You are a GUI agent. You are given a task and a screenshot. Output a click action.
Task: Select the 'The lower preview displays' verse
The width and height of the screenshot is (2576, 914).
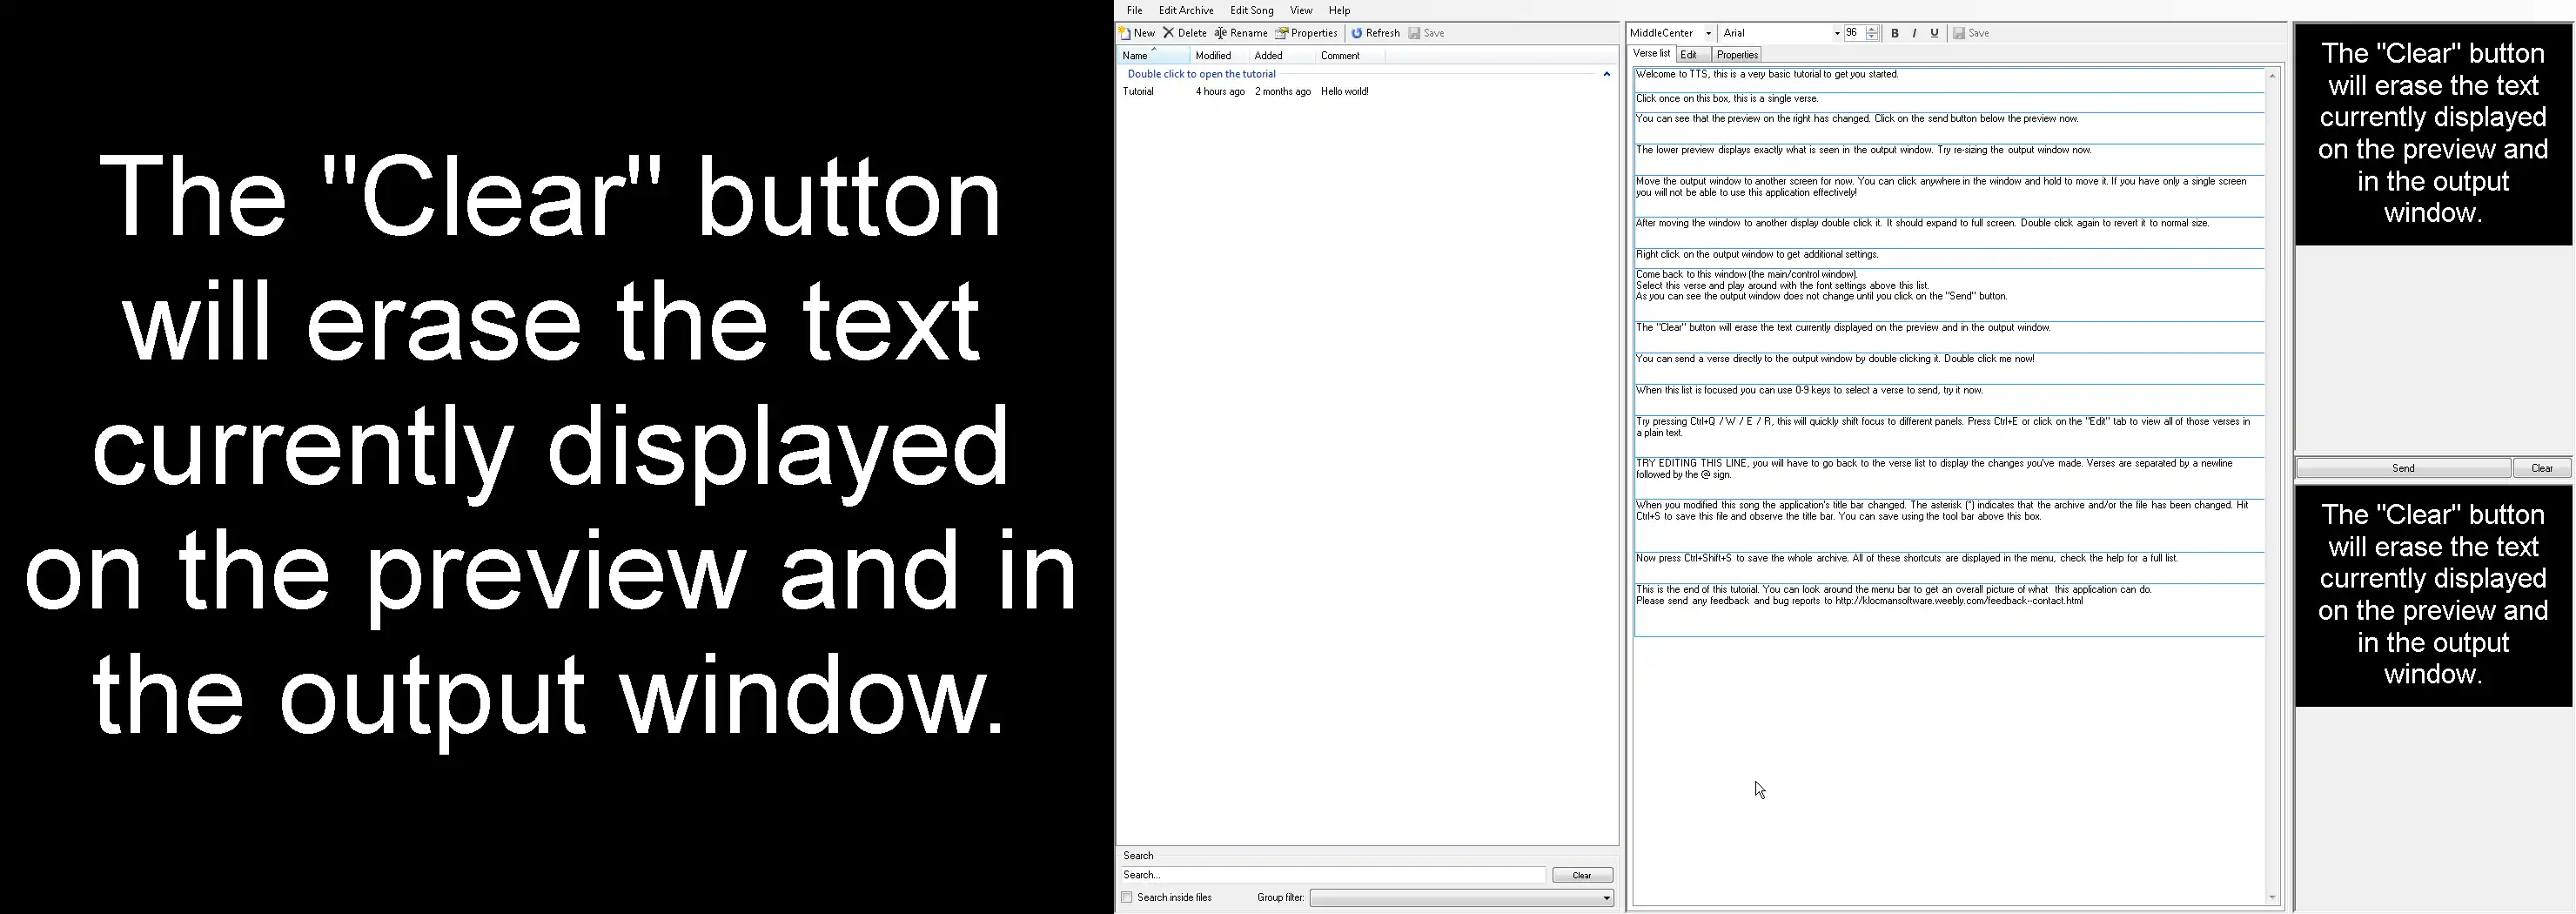(x=1949, y=159)
